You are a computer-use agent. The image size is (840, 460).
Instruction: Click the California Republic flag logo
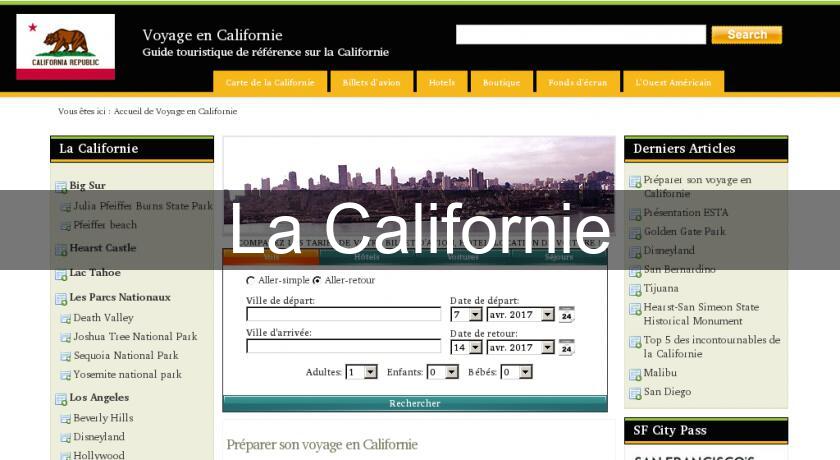(66, 47)
